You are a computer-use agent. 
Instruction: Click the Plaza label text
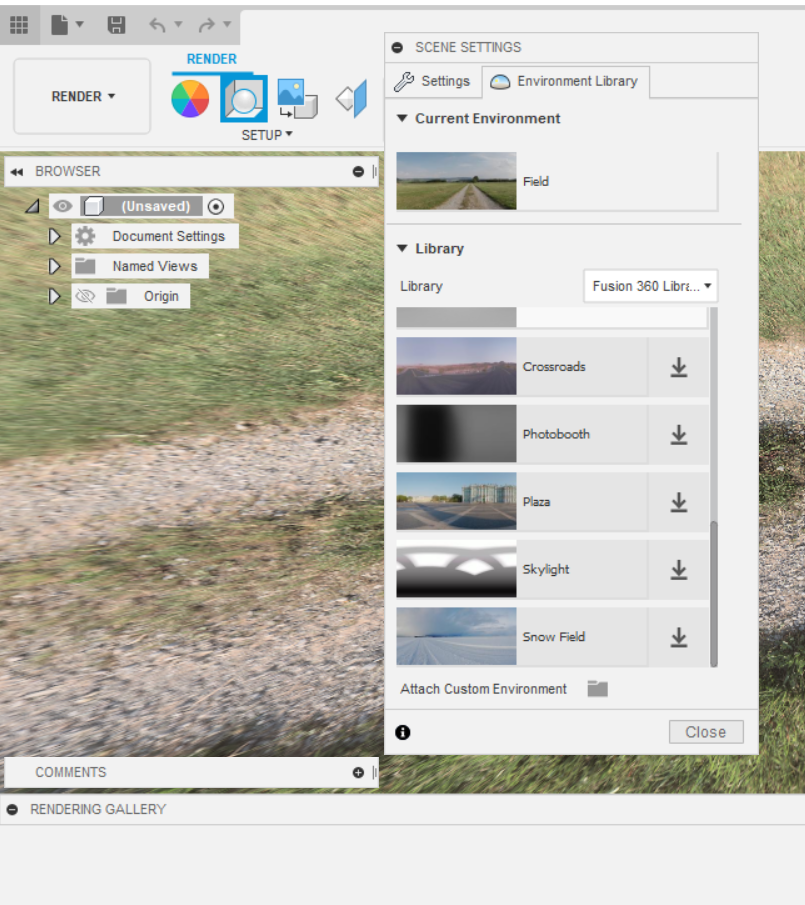(536, 502)
